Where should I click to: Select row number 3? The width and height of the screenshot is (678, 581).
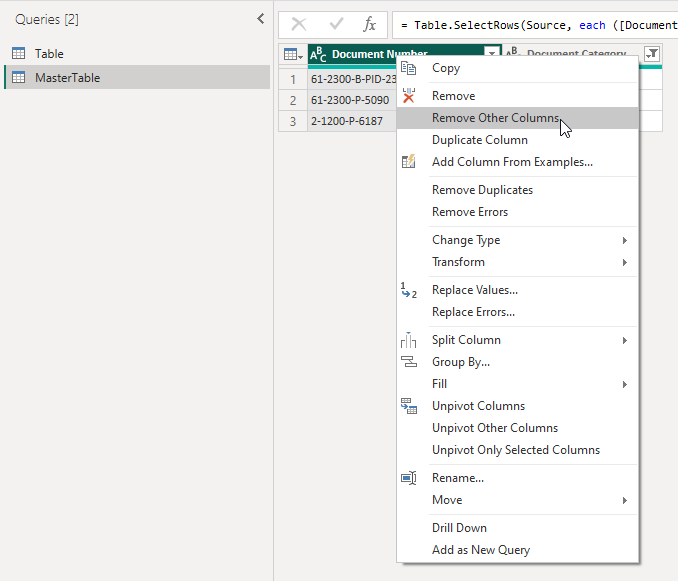point(293,121)
